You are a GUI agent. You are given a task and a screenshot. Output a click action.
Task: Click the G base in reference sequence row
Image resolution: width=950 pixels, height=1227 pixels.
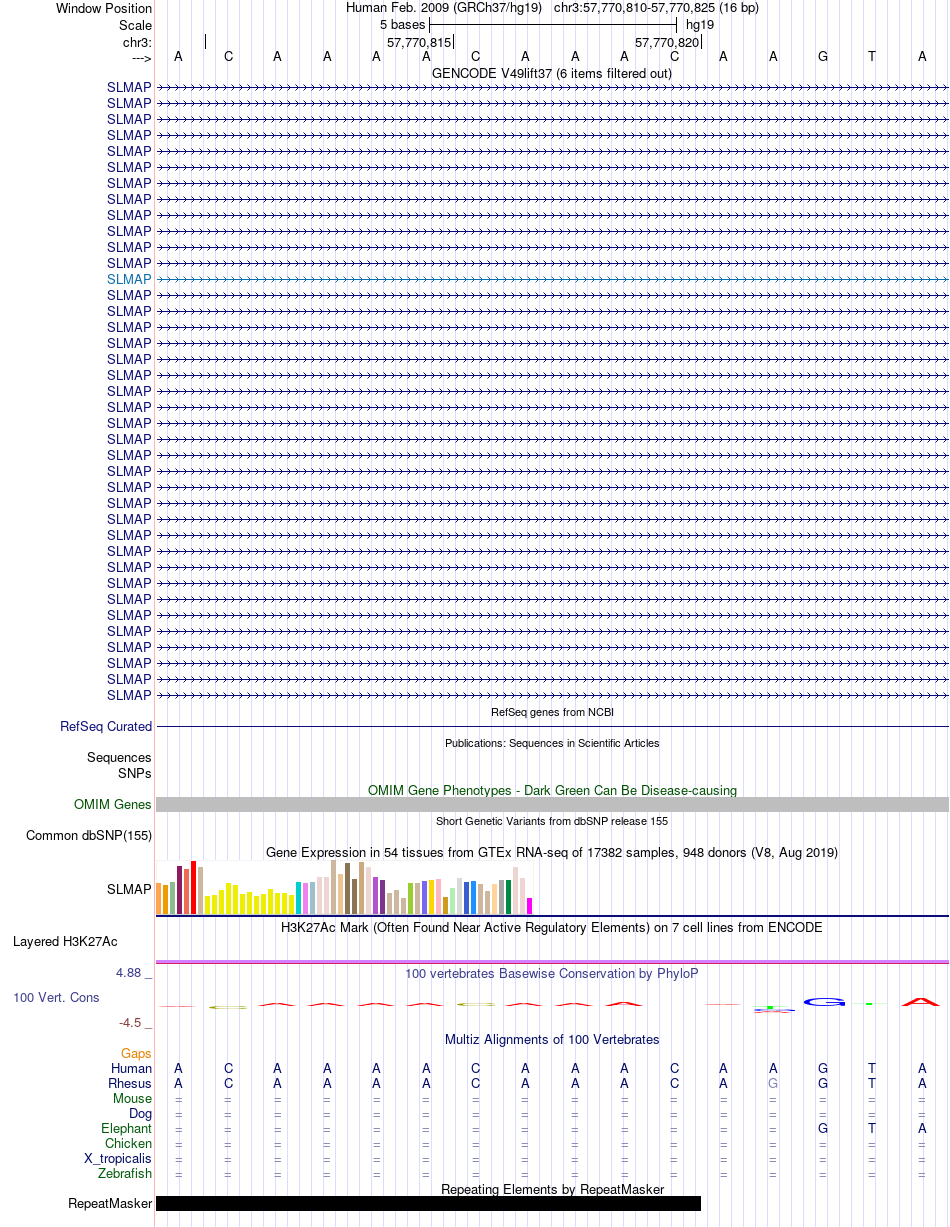(x=823, y=57)
